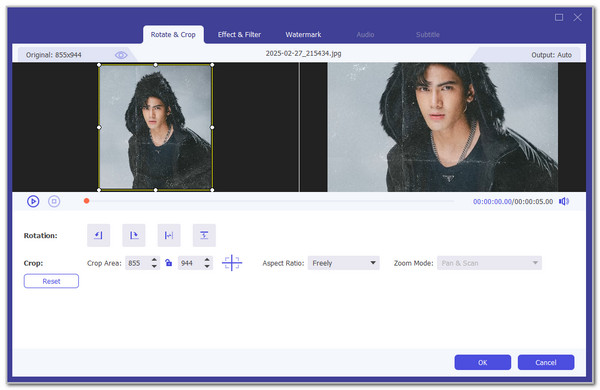Toggle the aspect ratio lock icon
Image resolution: width=600 pixels, height=390 pixels.
(x=168, y=263)
